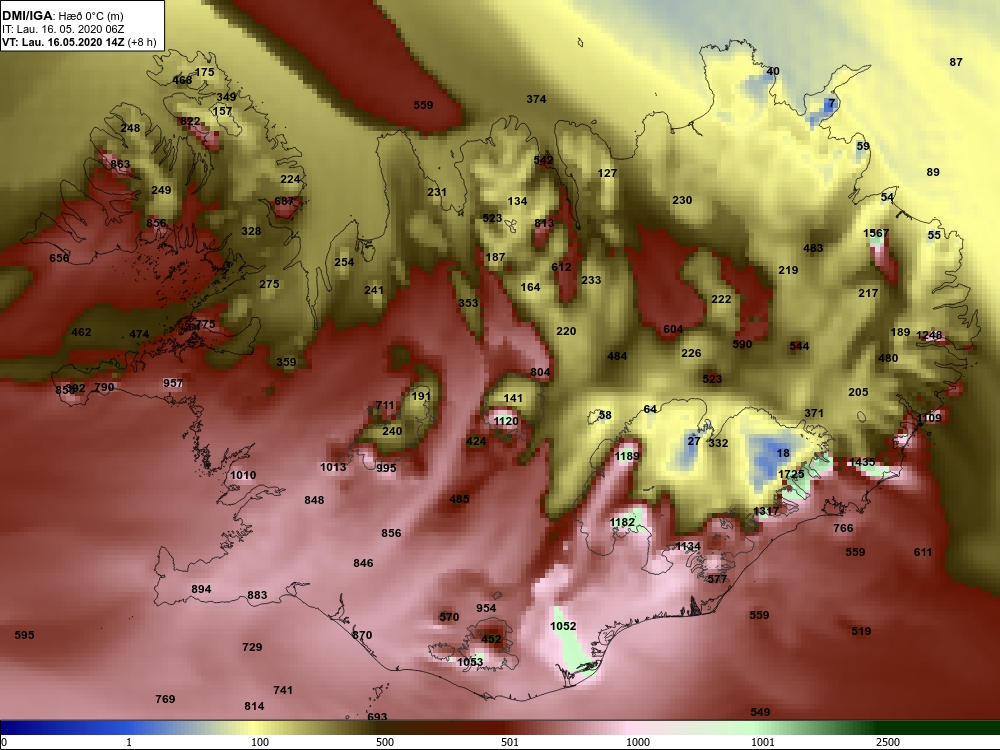Click the map value 1109
Viewport: 1000px width, 750px height.
point(929,418)
